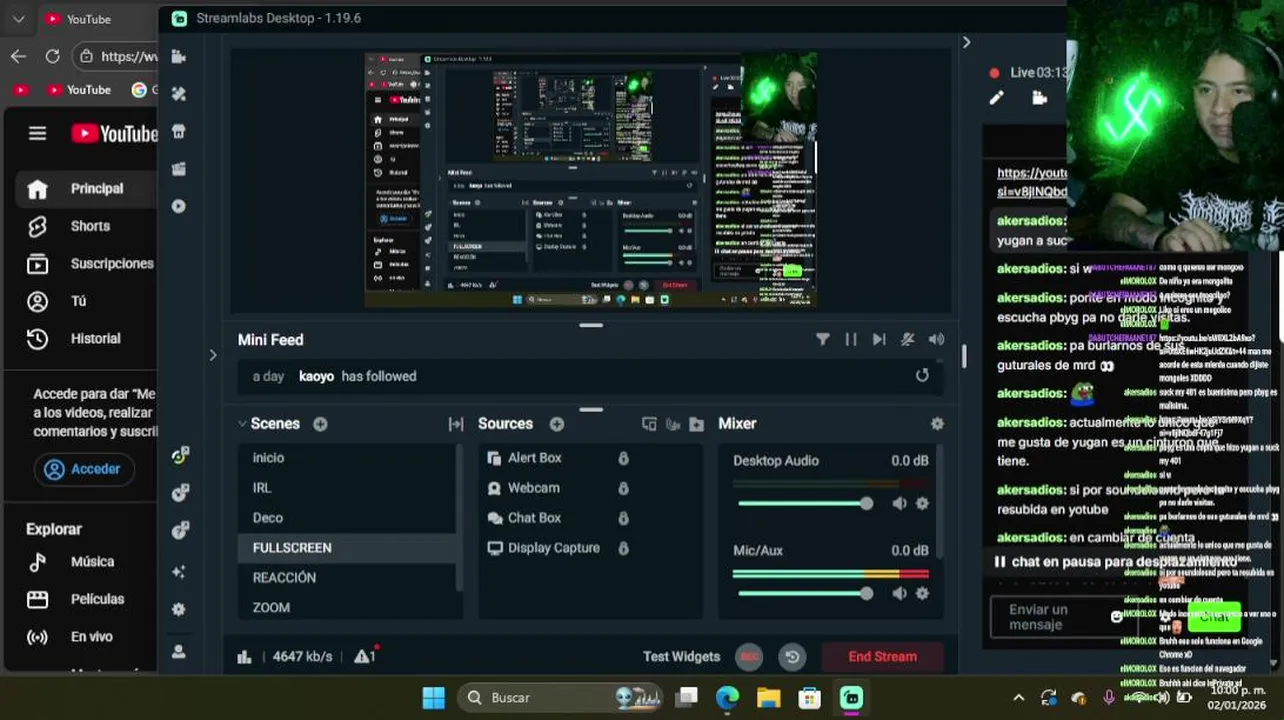Open the App Store icon in Streamlabs sidebar

179,131
